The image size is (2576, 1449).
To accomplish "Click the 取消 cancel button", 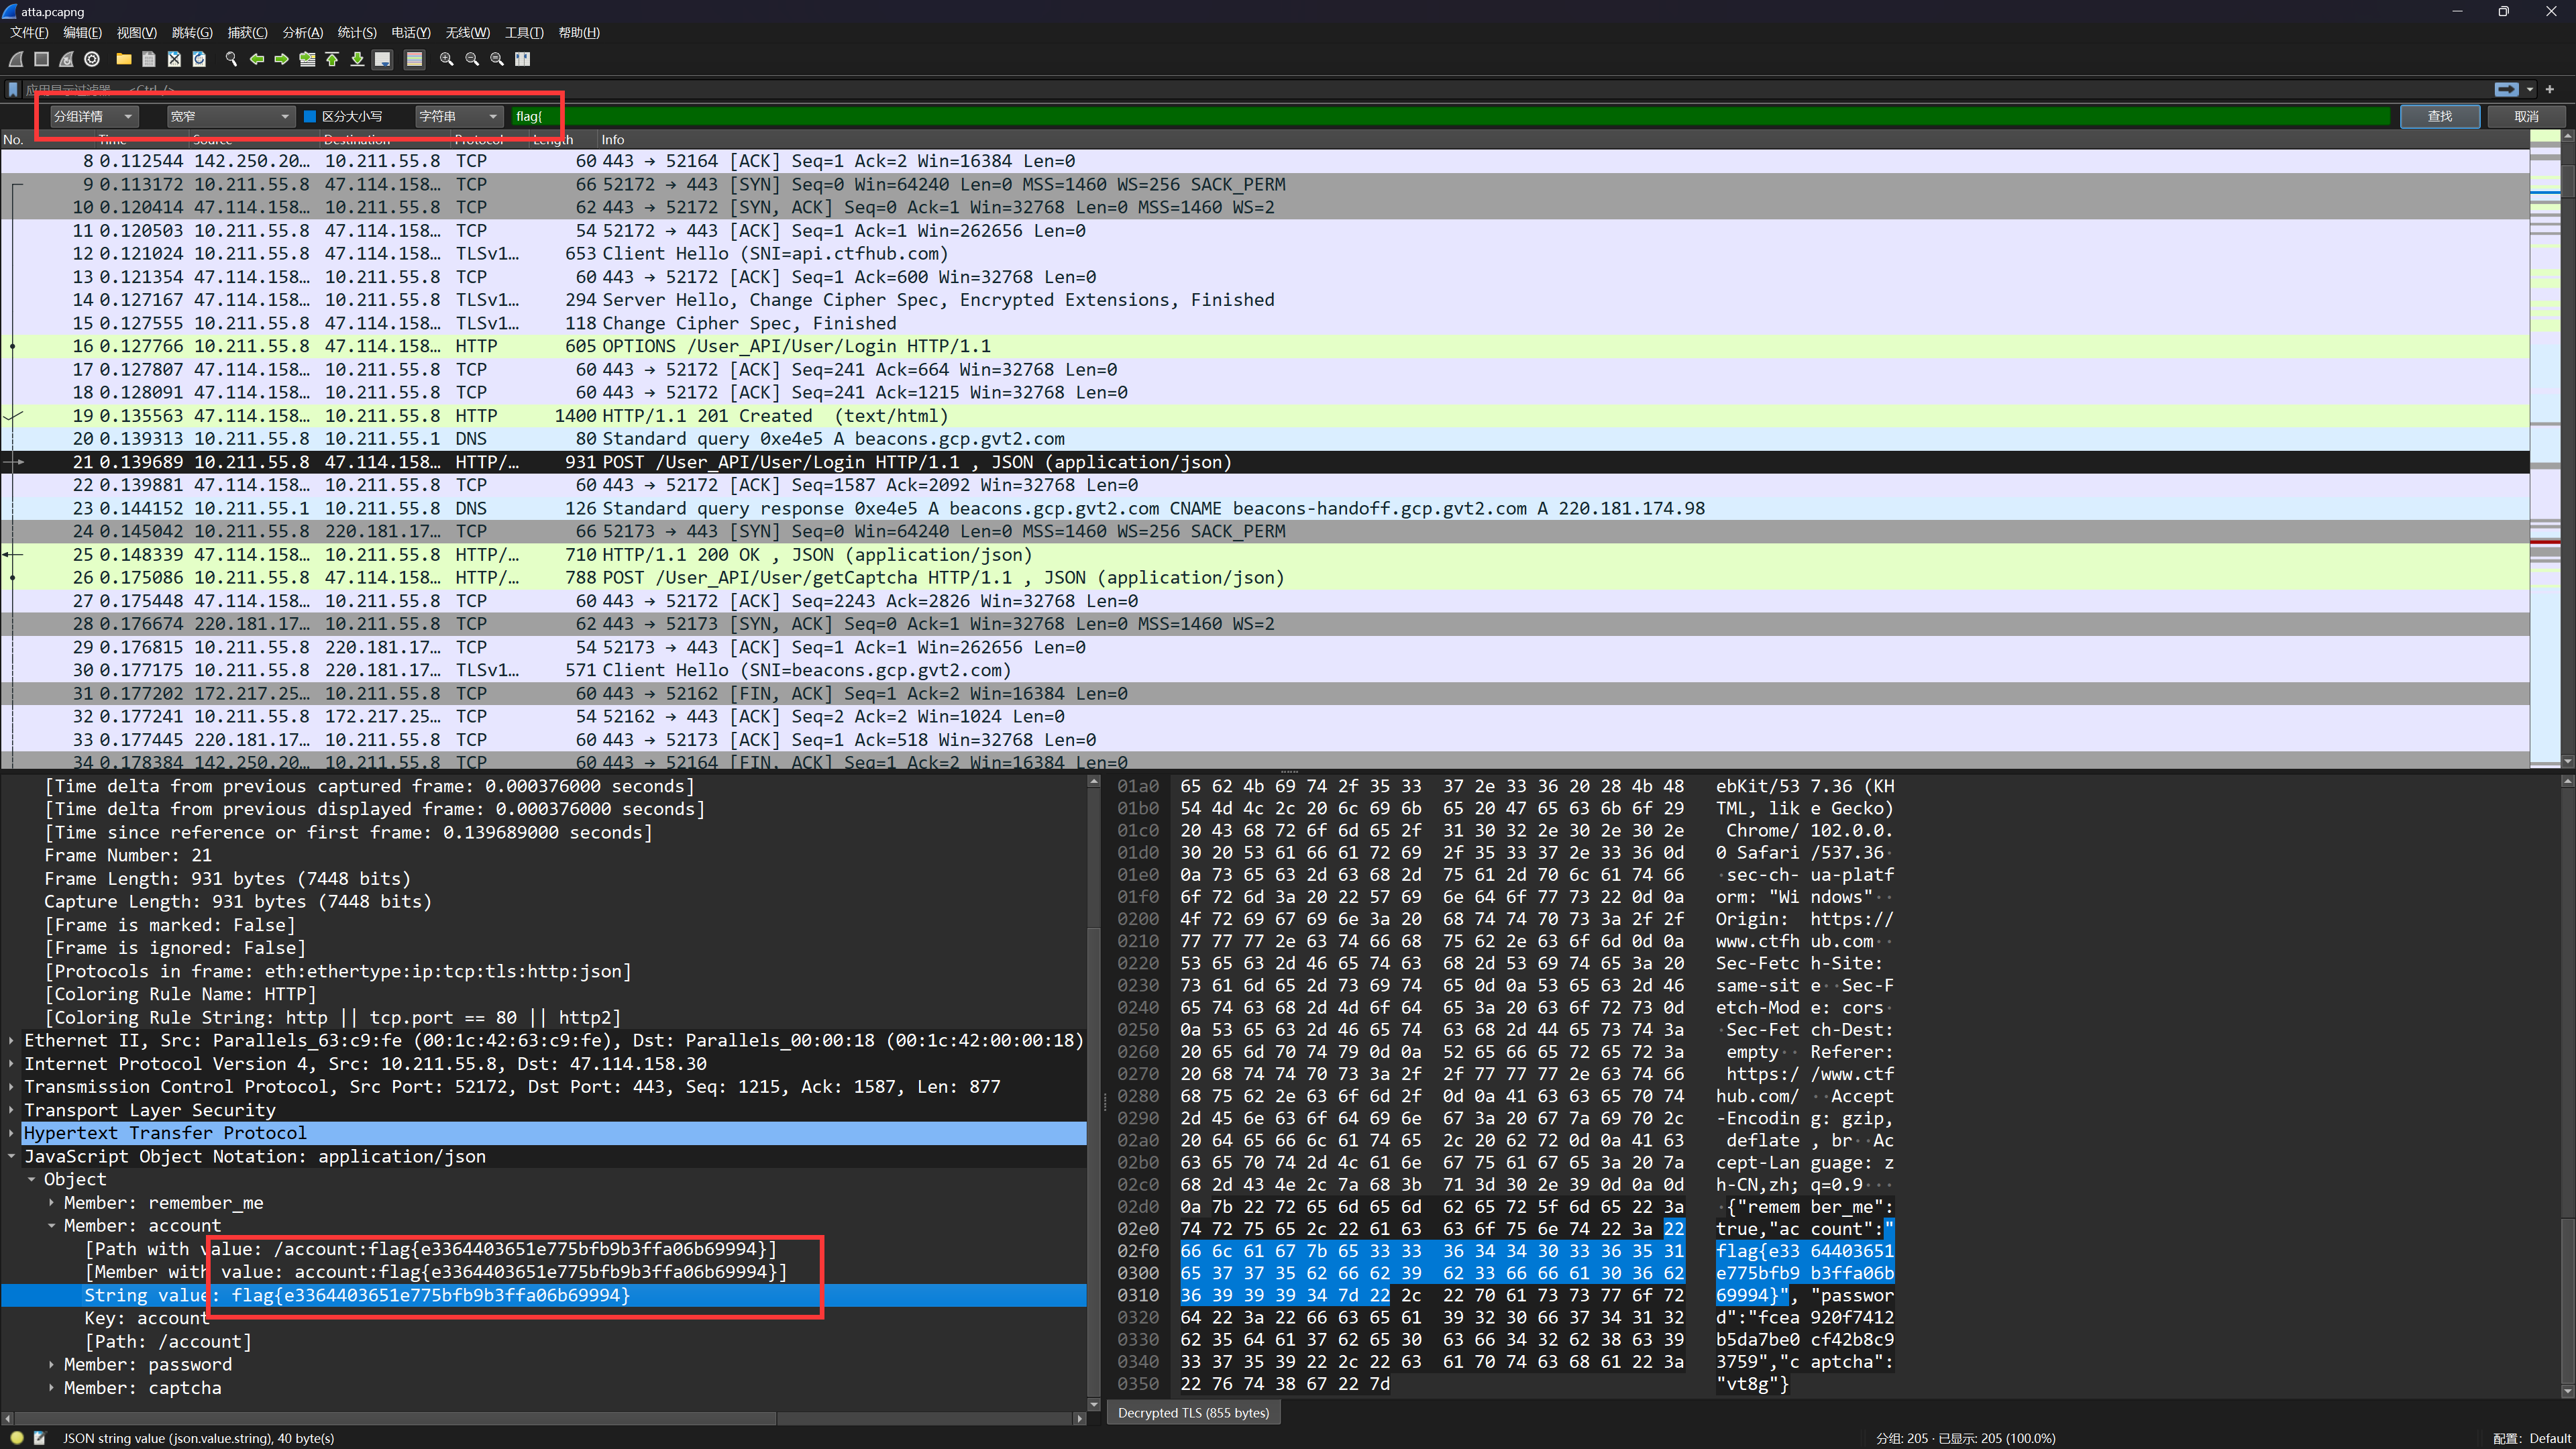I will [x=2527, y=116].
